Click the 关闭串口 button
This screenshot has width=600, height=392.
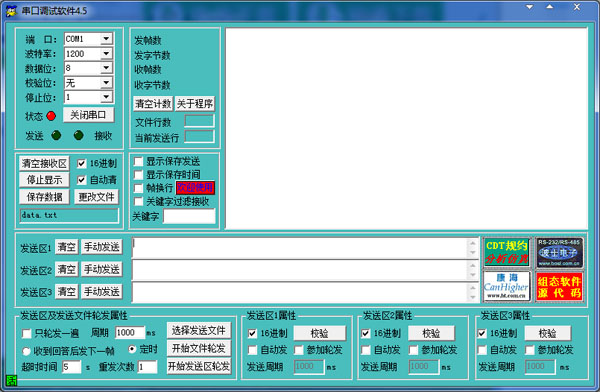[x=88, y=115]
